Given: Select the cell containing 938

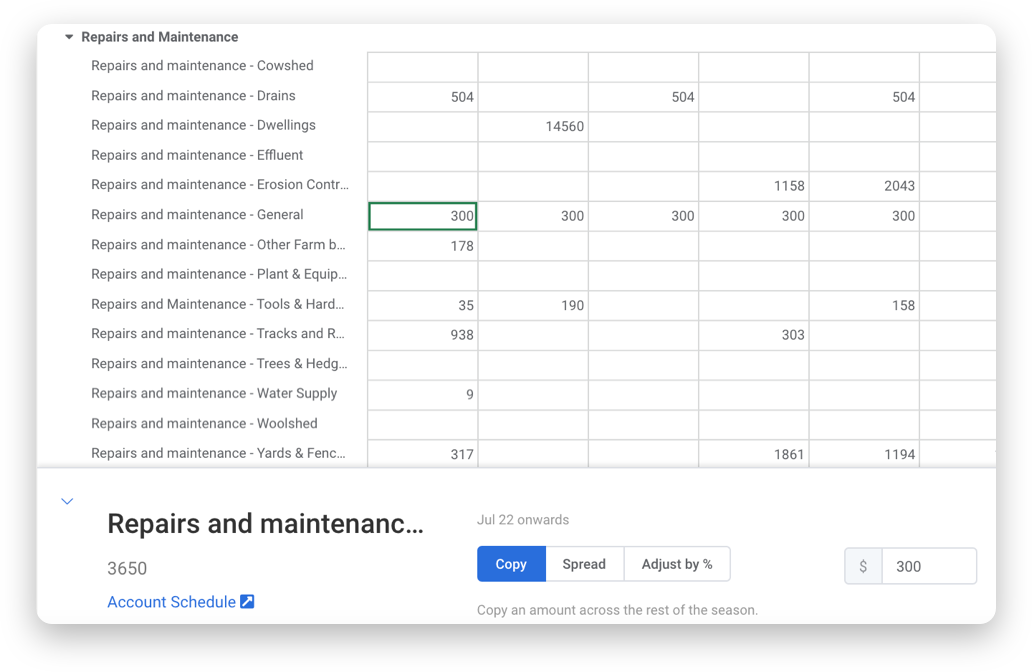Looking at the screenshot, I should (422, 335).
